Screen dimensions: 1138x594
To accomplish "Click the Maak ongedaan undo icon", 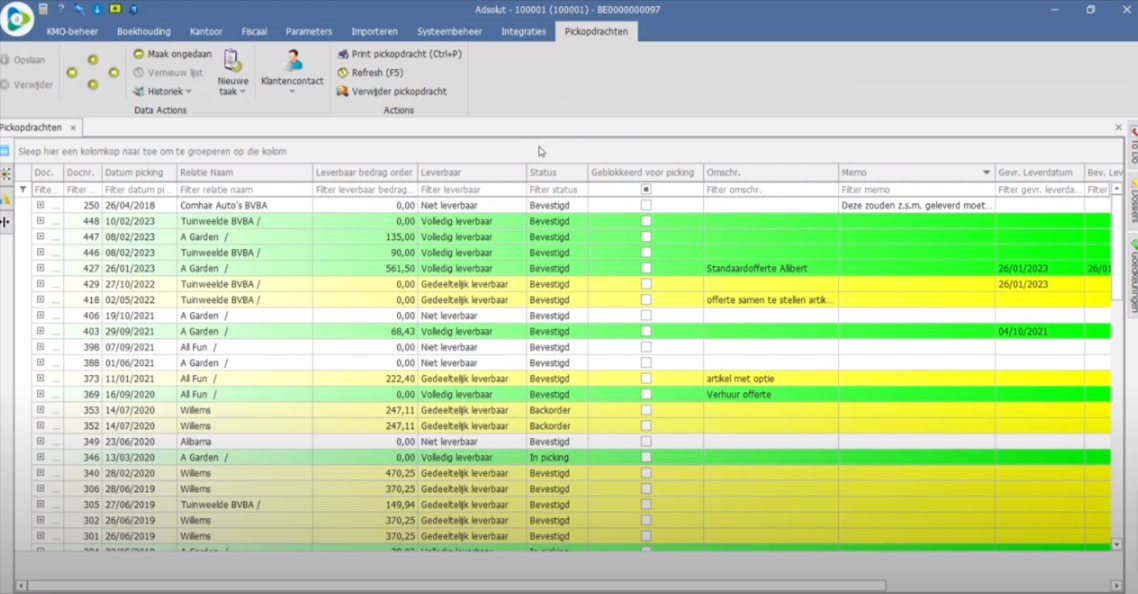I will (x=139, y=54).
